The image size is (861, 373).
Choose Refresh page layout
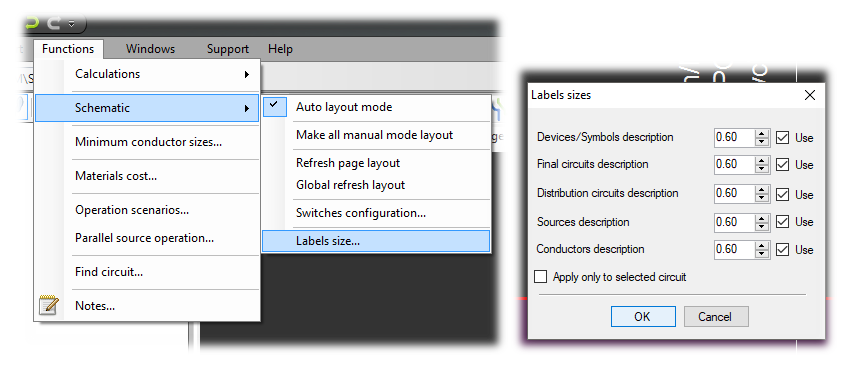(376, 163)
